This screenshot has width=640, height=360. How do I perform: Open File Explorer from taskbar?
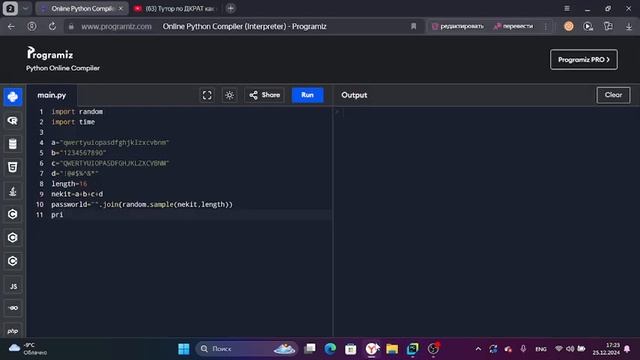pos(392,349)
